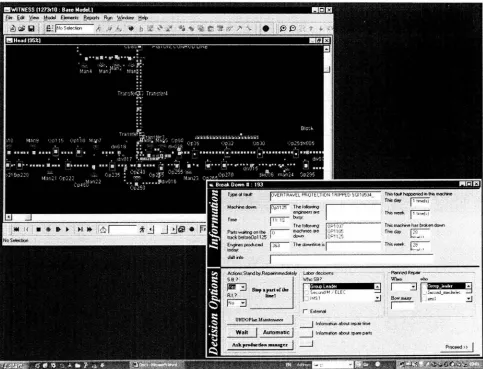Click the Start button on Windows taskbar
The height and width of the screenshot is (369, 483).
[12, 365]
